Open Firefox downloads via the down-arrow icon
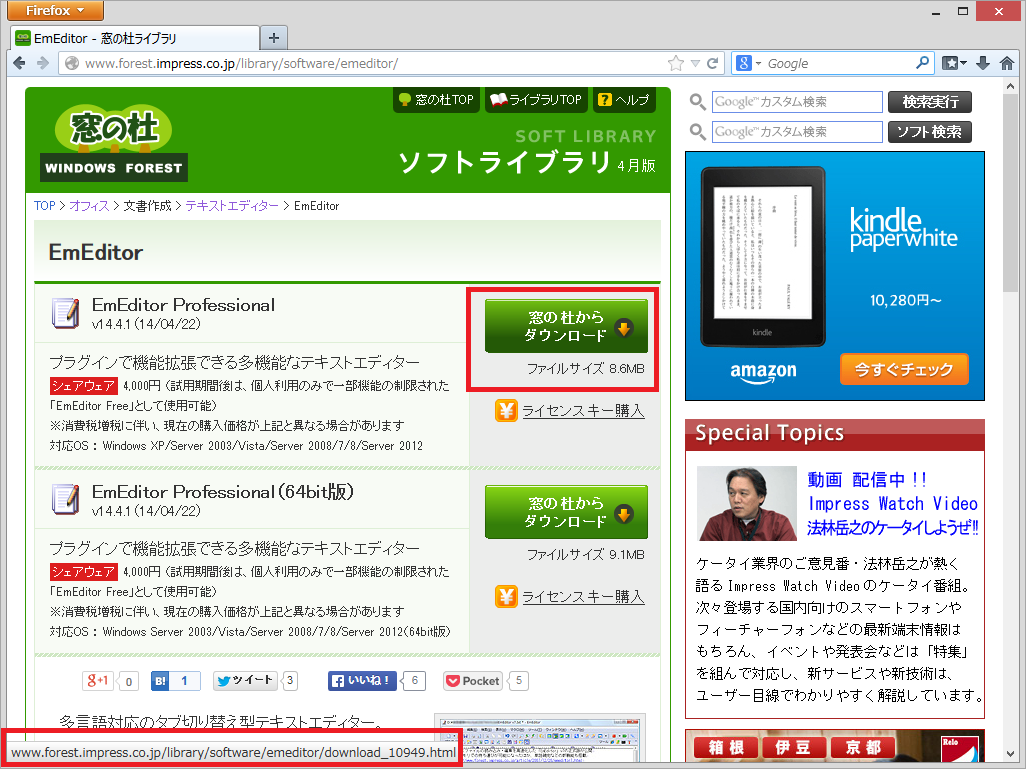The width and height of the screenshot is (1026, 769). tap(984, 62)
